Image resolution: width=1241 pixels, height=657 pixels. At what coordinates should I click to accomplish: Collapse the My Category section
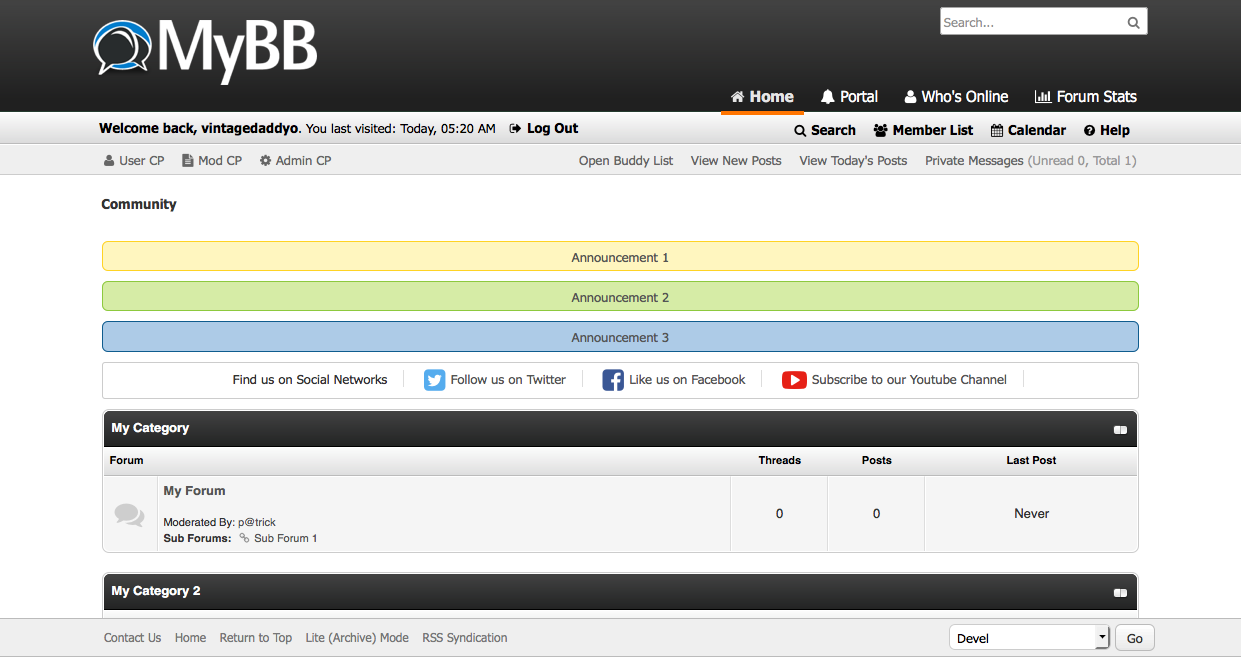[1120, 430]
